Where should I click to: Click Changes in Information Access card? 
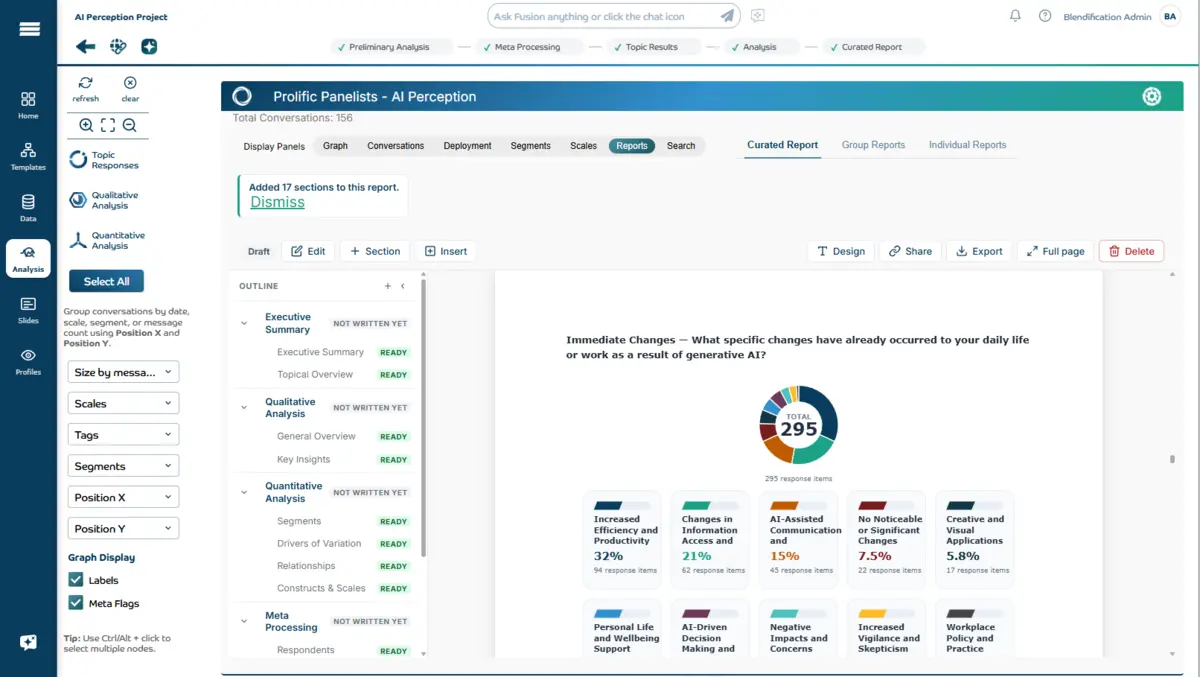click(710, 537)
